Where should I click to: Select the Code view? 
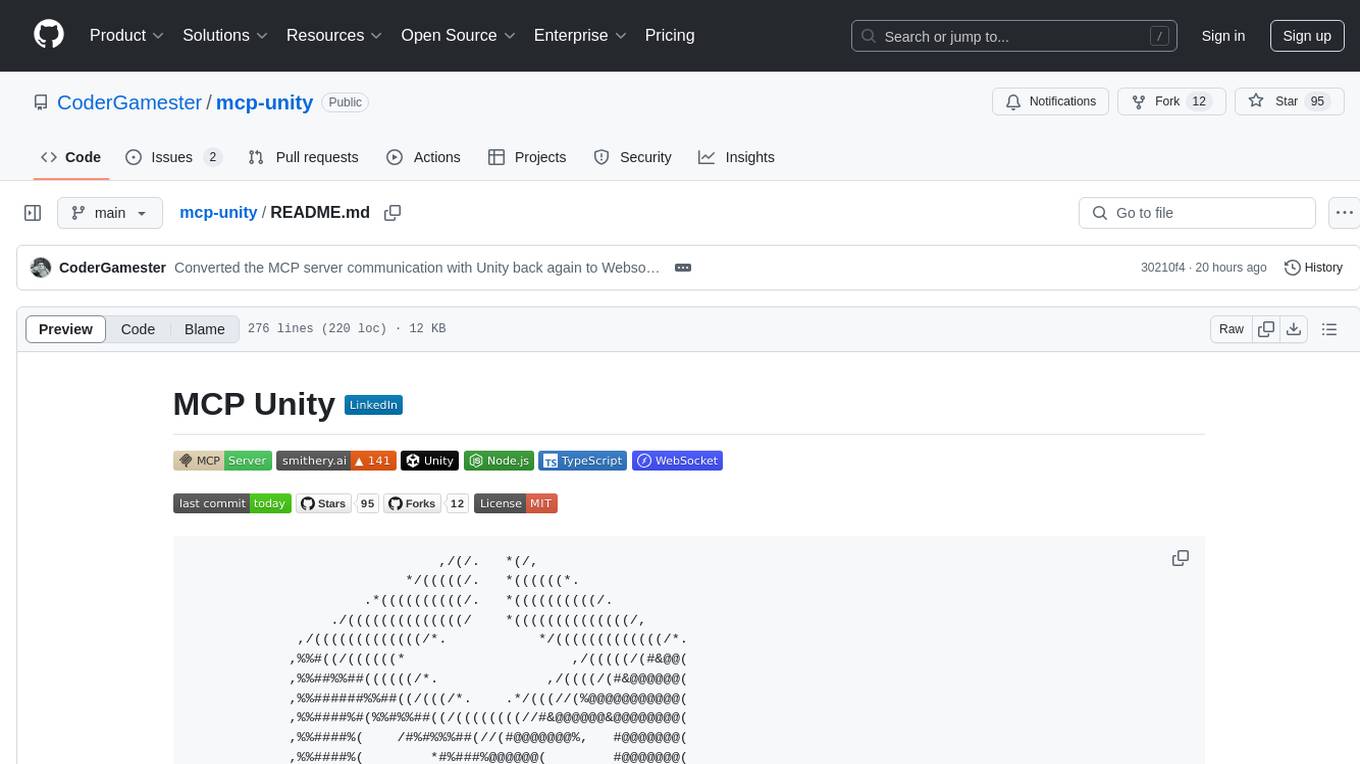click(138, 329)
